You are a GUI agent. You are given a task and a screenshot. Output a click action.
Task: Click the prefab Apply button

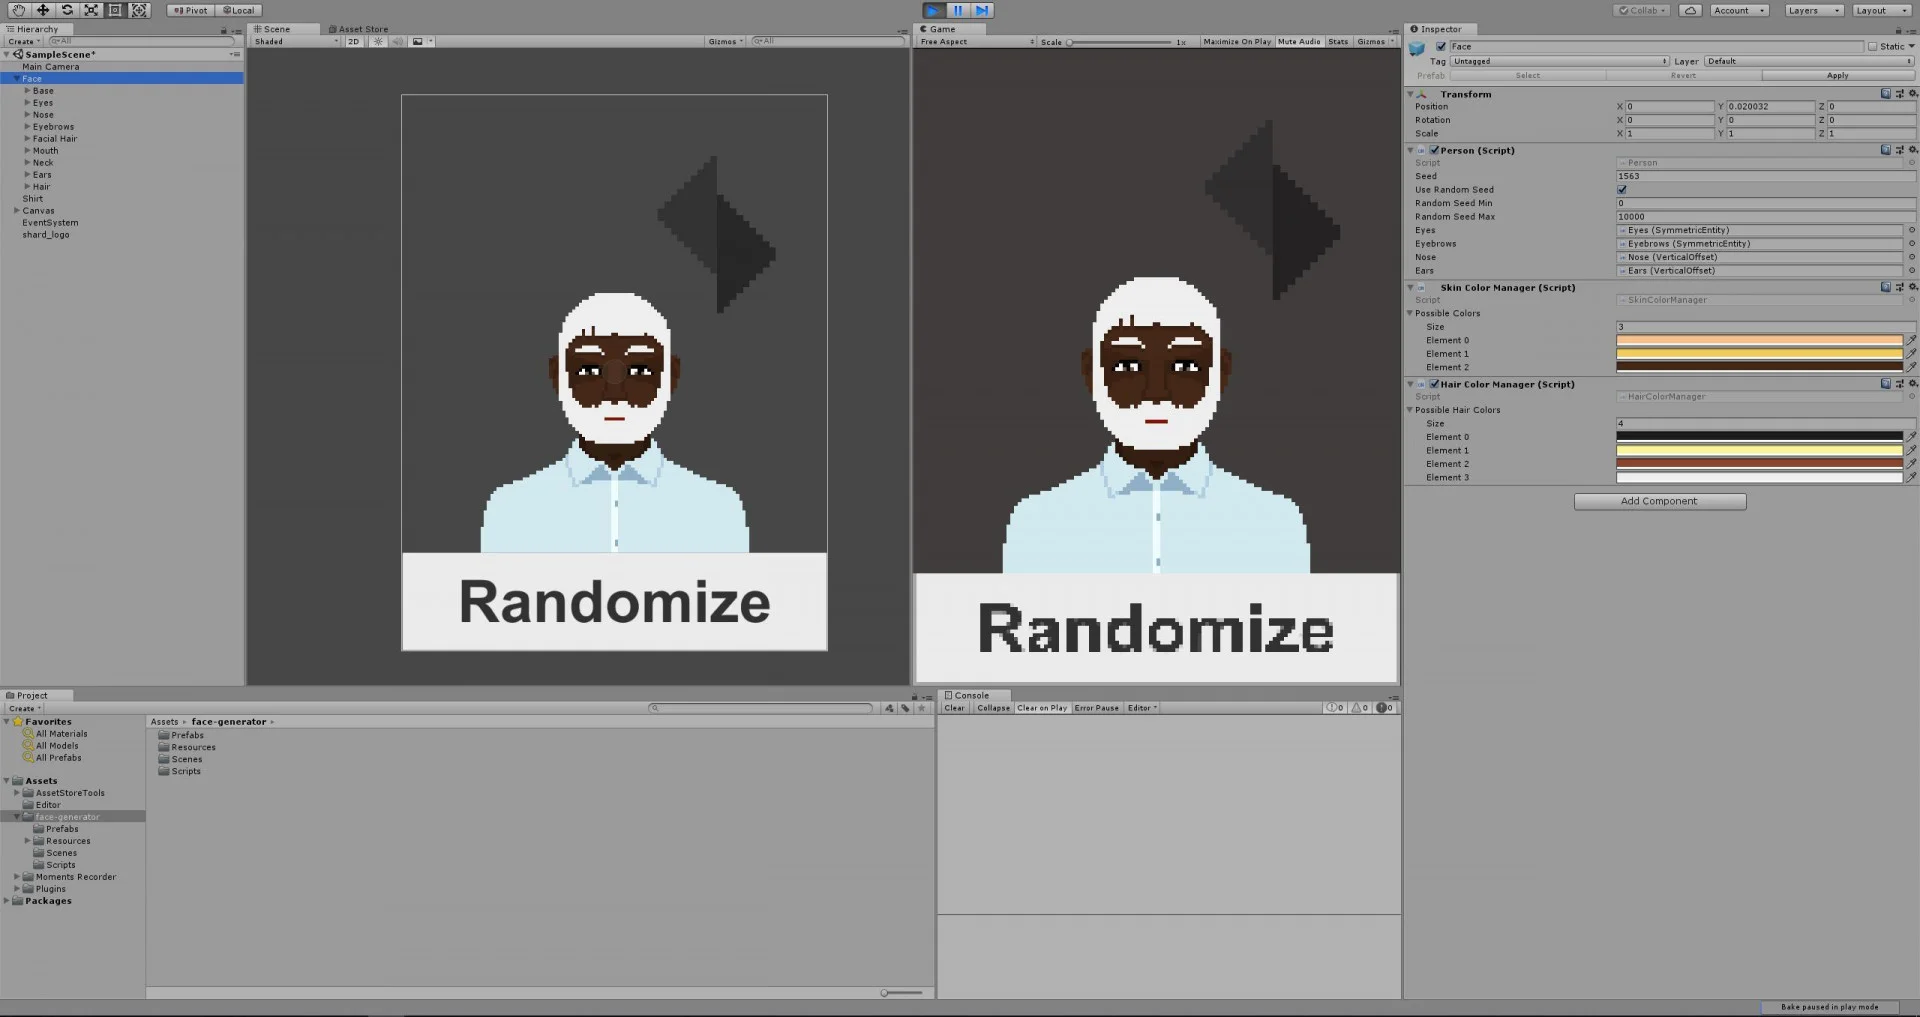click(1837, 76)
